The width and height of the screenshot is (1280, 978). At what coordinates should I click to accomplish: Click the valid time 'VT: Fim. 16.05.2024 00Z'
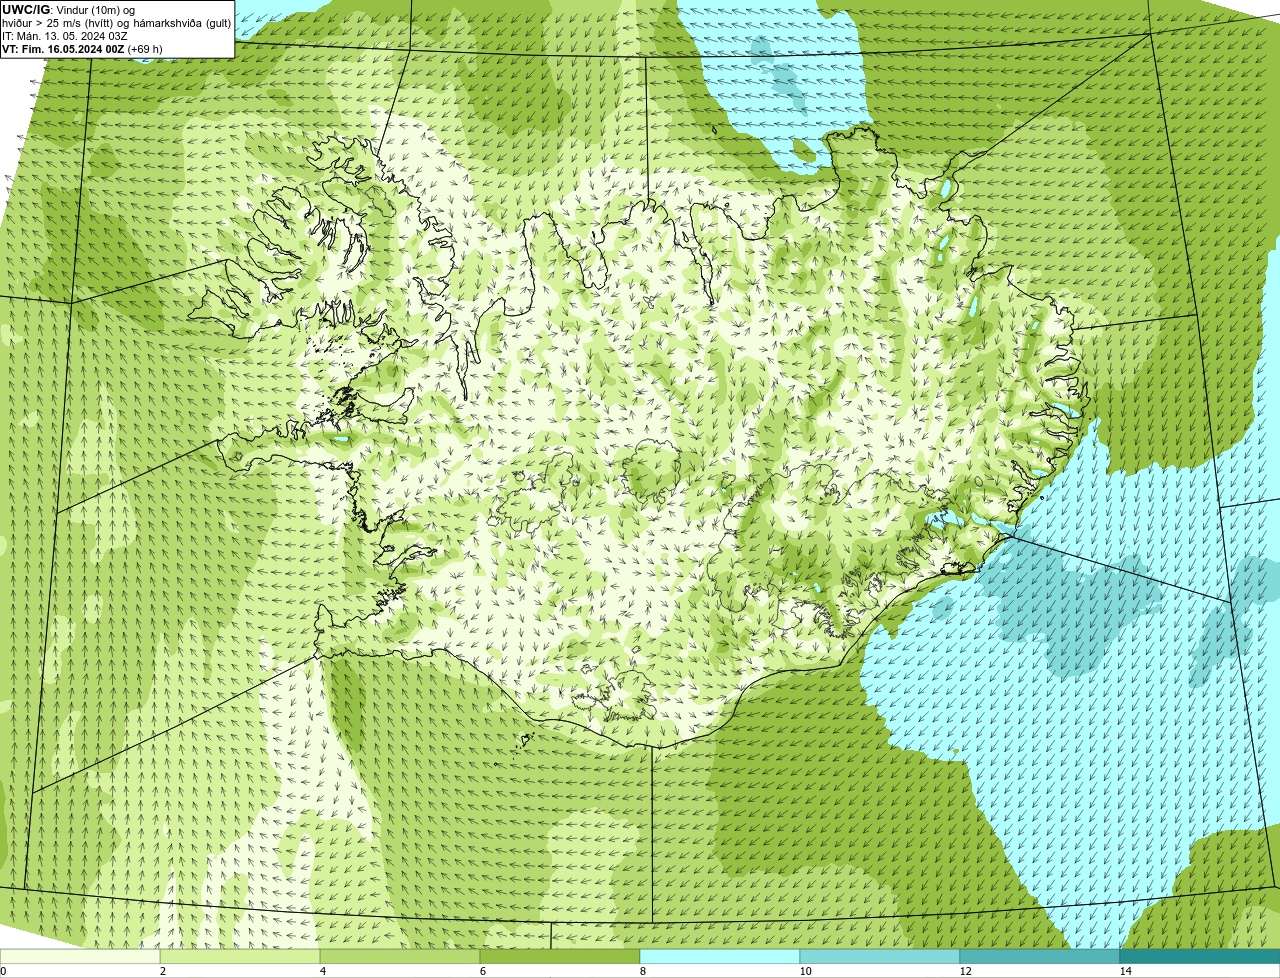point(63,48)
